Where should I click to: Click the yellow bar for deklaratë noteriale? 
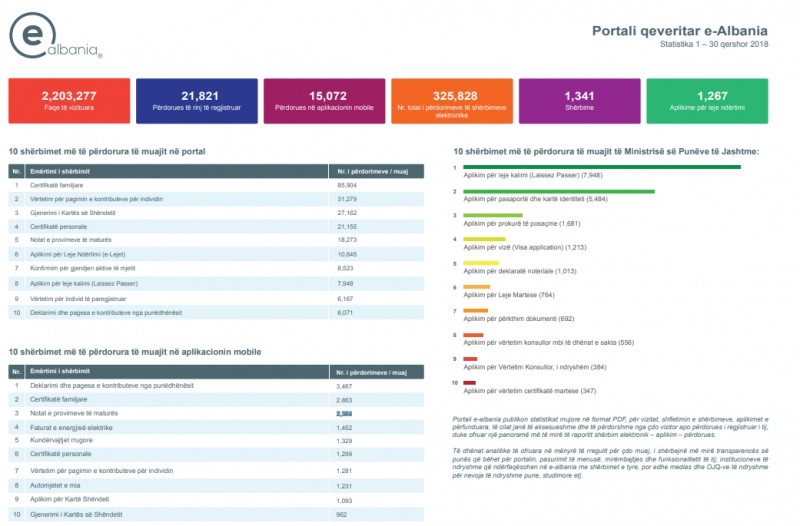[481, 263]
